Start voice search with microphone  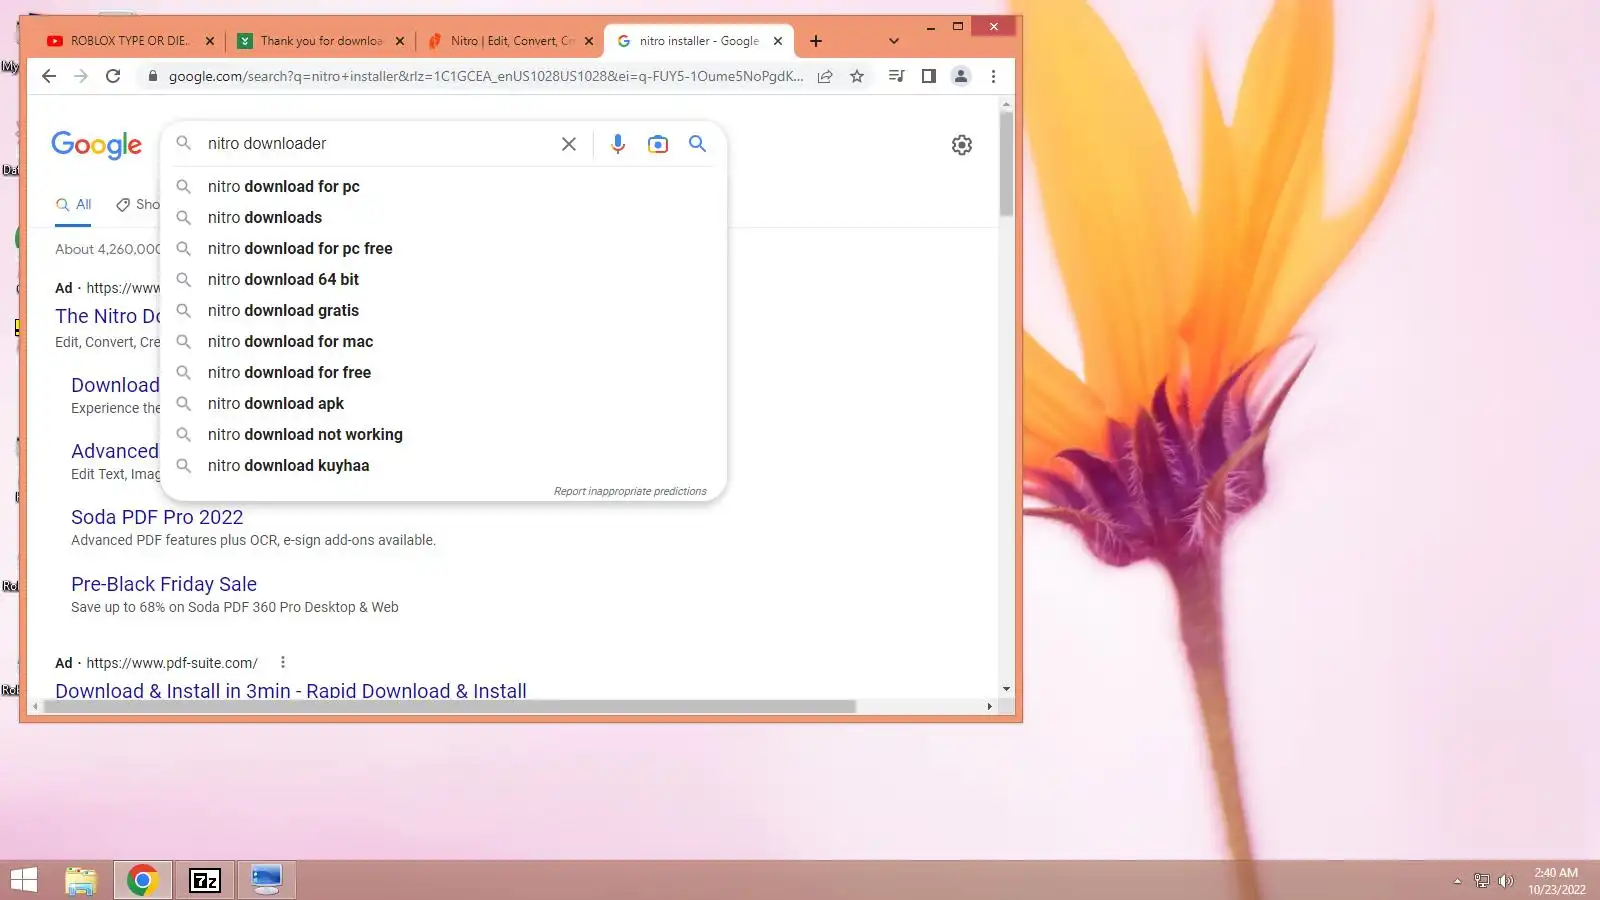618,144
